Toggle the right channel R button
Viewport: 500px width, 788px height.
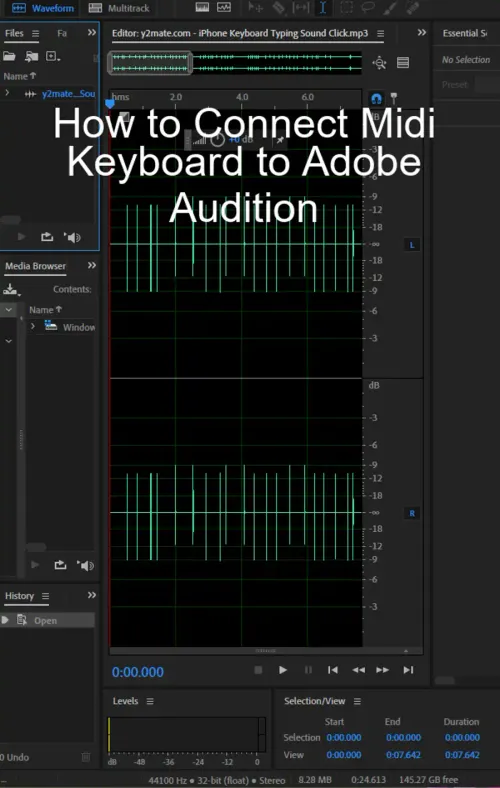tap(412, 513)
